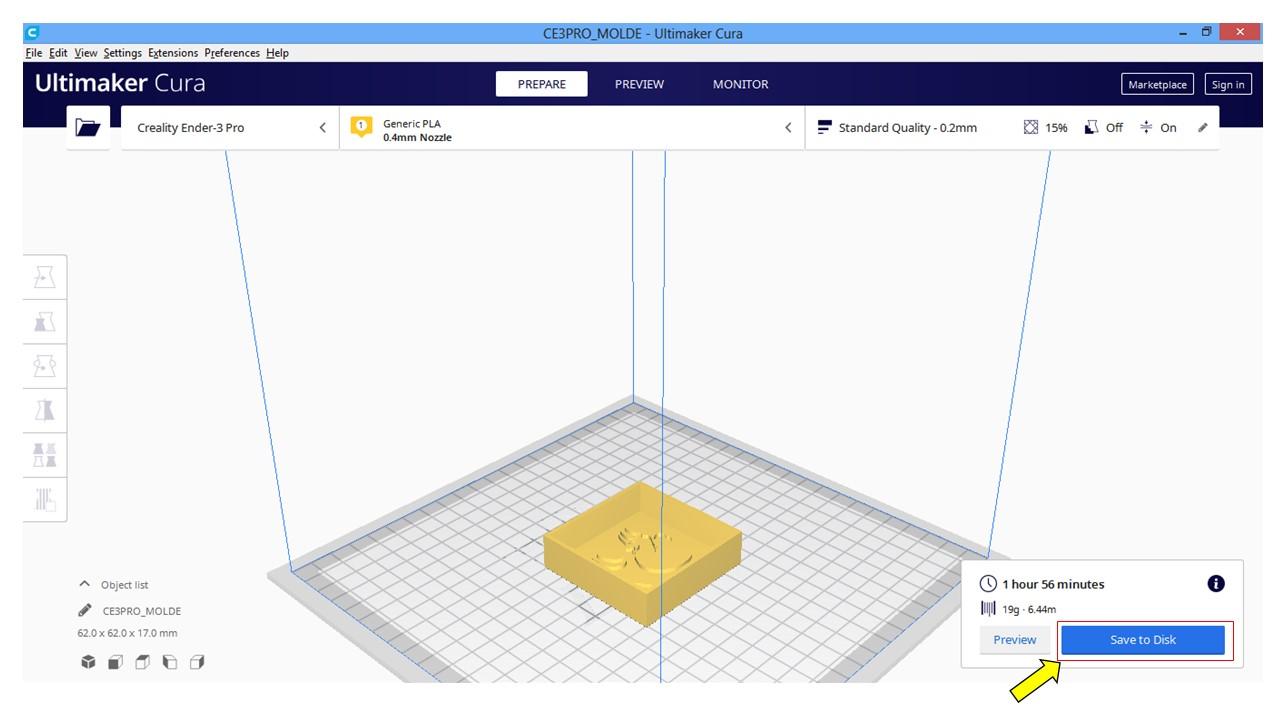
Task: Open the Preferences menu
Action: click(x=232, y=53)
